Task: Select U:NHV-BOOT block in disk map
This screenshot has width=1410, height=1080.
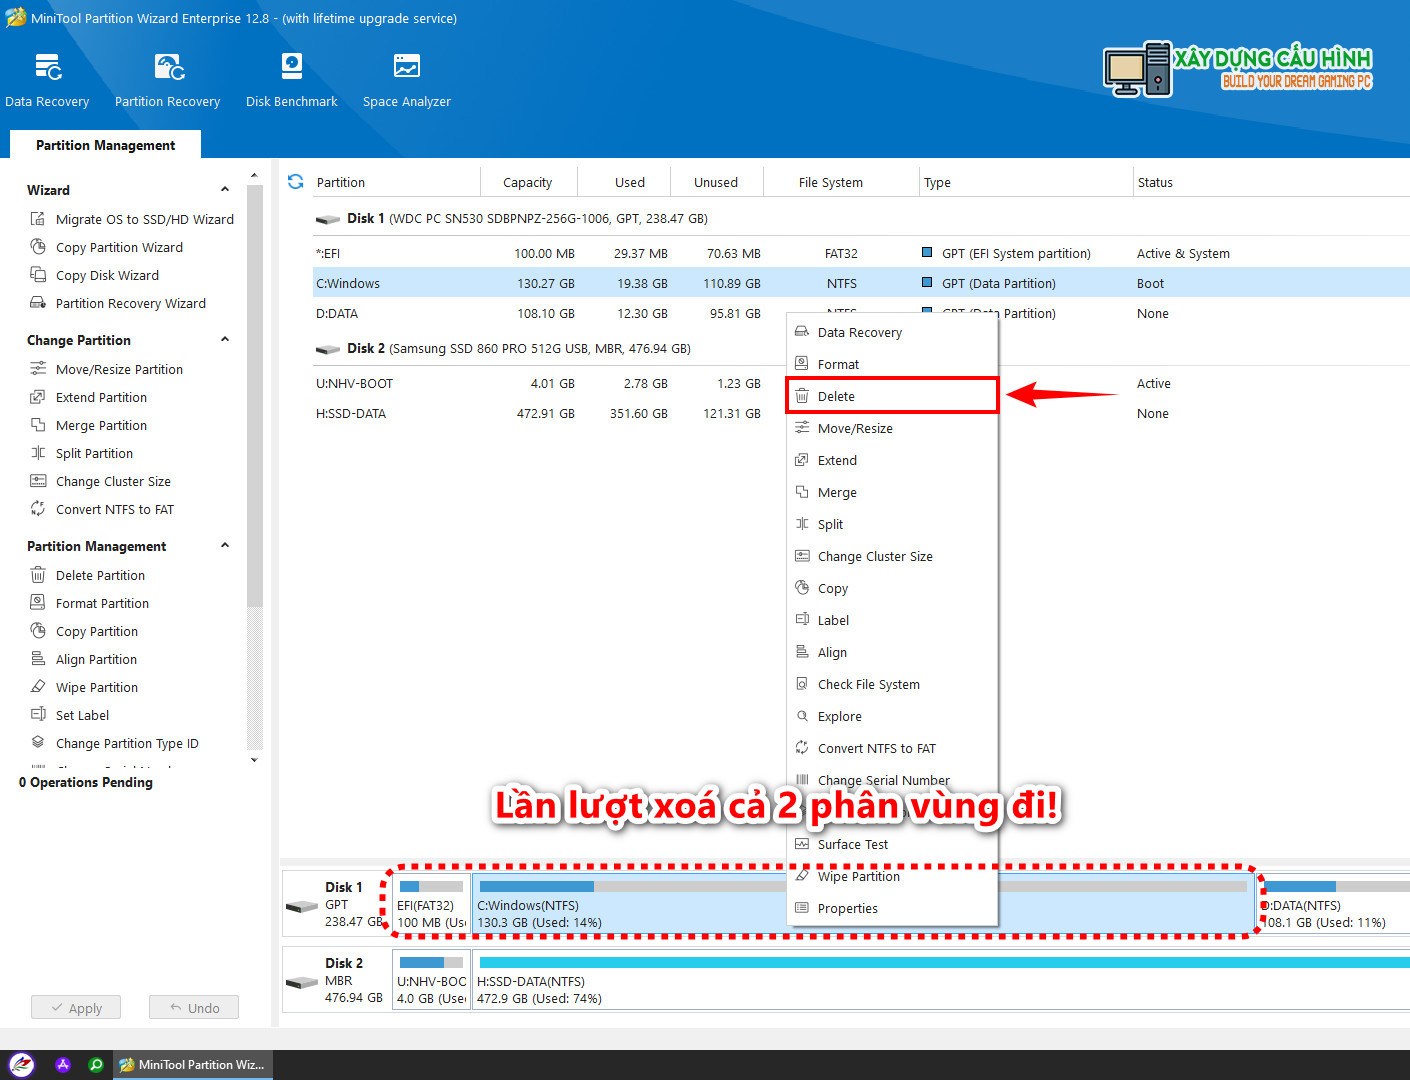Action: [x=431, y=980]
